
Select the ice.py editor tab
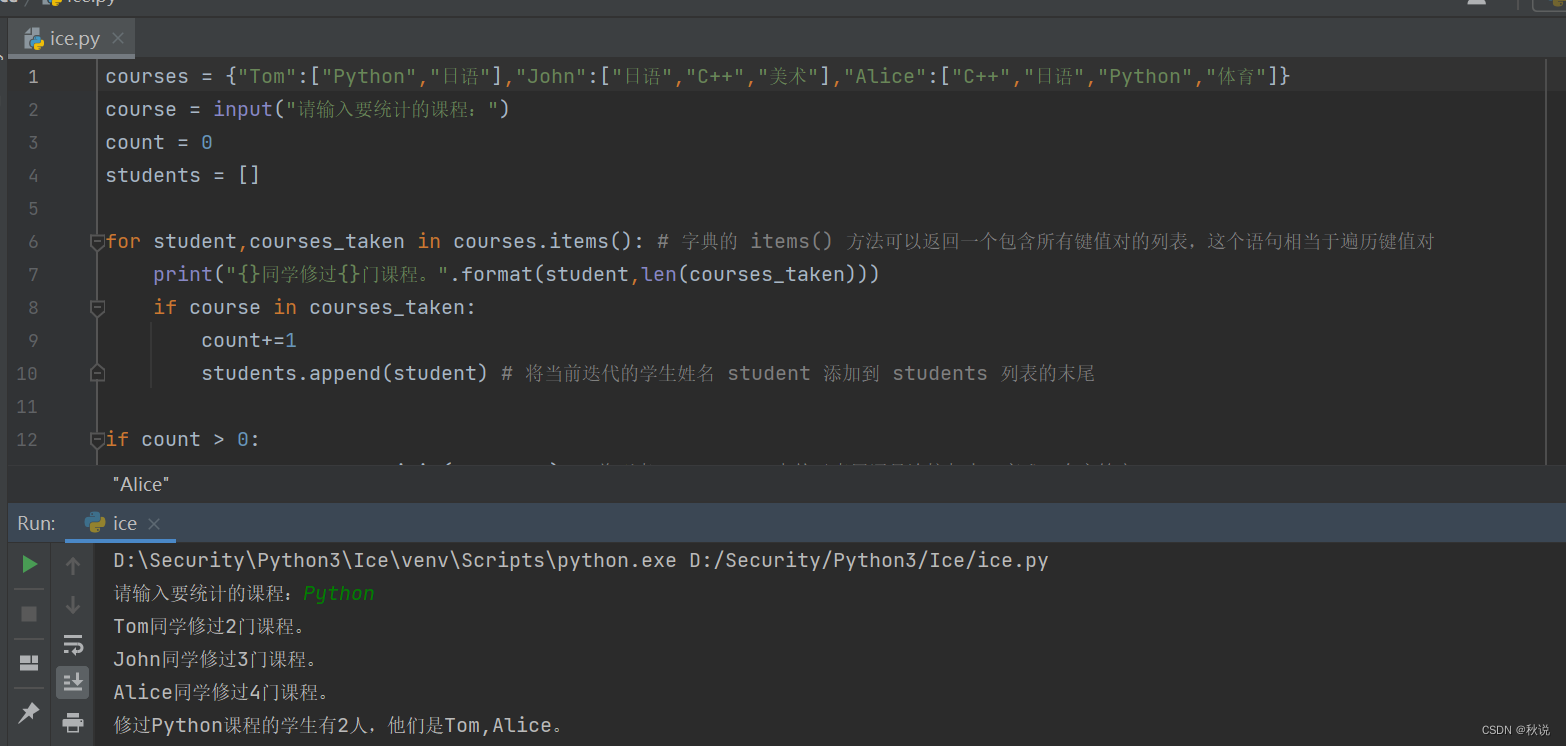pos(70,39)
